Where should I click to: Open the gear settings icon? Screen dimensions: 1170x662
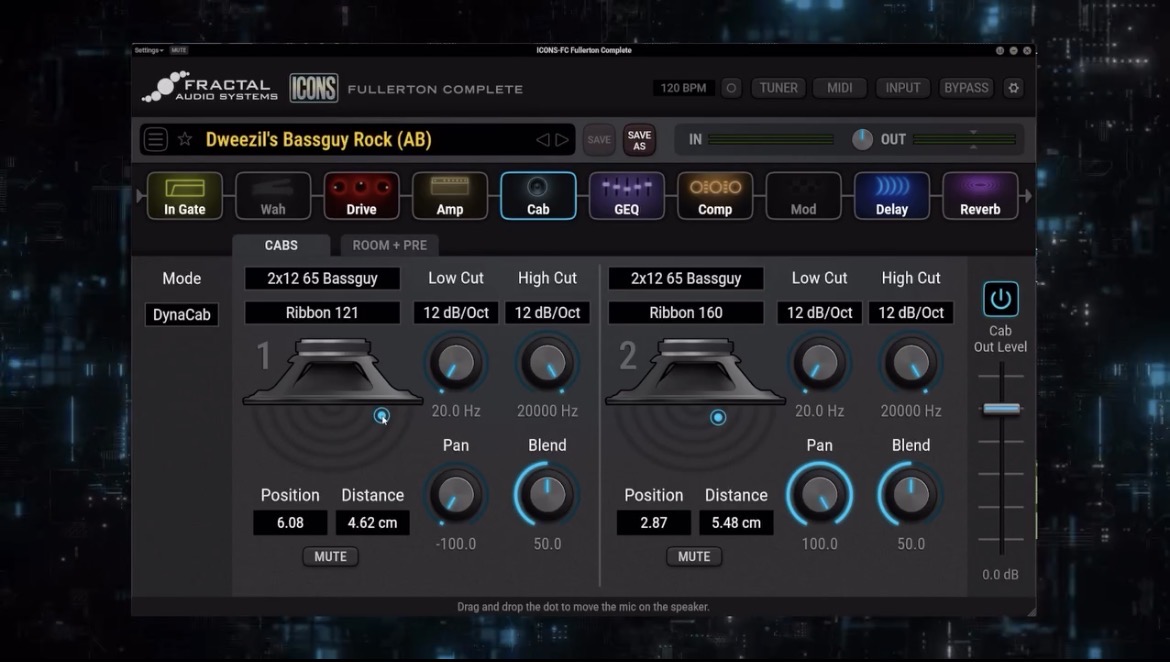(x=1013, y=88)
